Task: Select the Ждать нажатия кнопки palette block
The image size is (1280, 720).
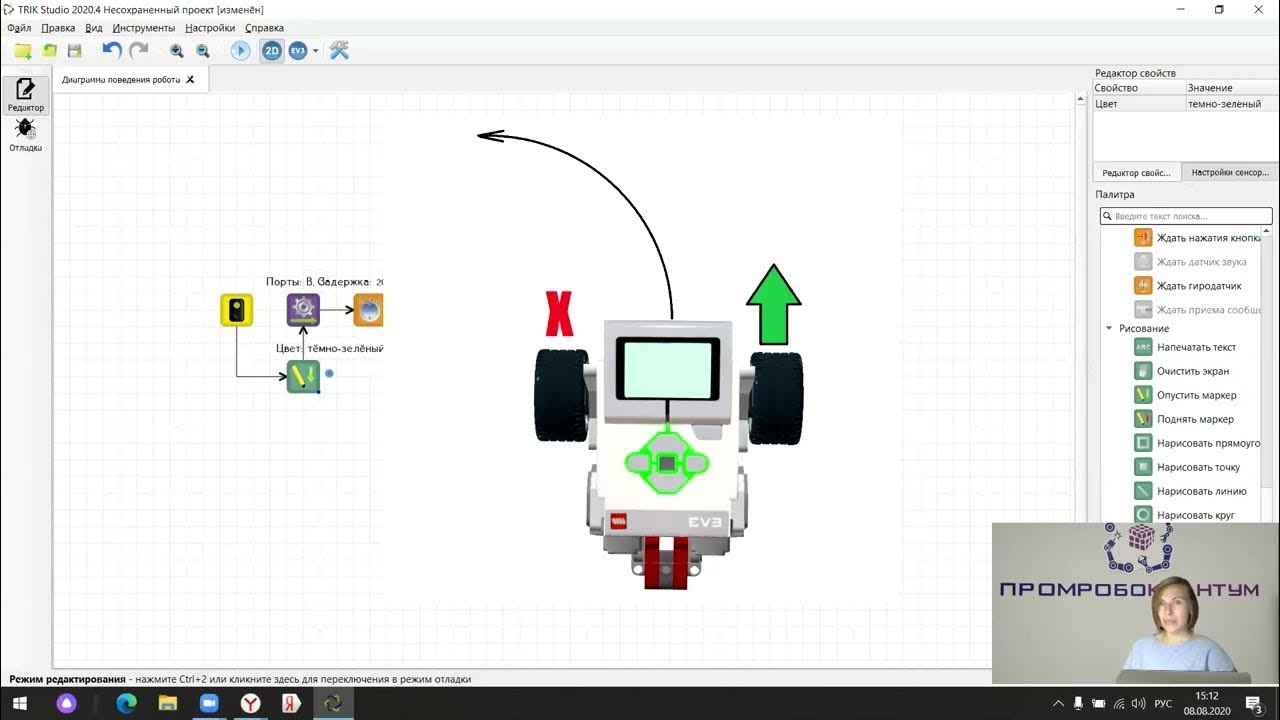Action: 1197,238
